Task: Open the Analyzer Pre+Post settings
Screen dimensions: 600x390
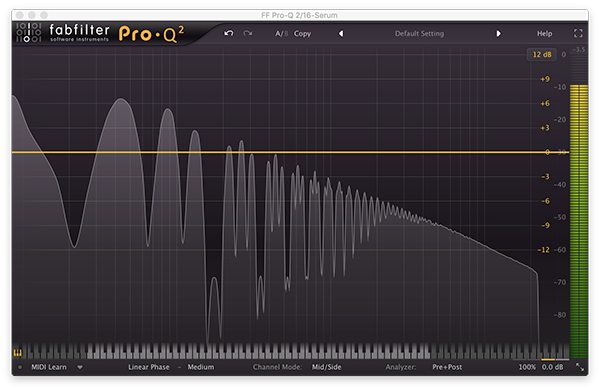Action: click(x=447, y=367)
